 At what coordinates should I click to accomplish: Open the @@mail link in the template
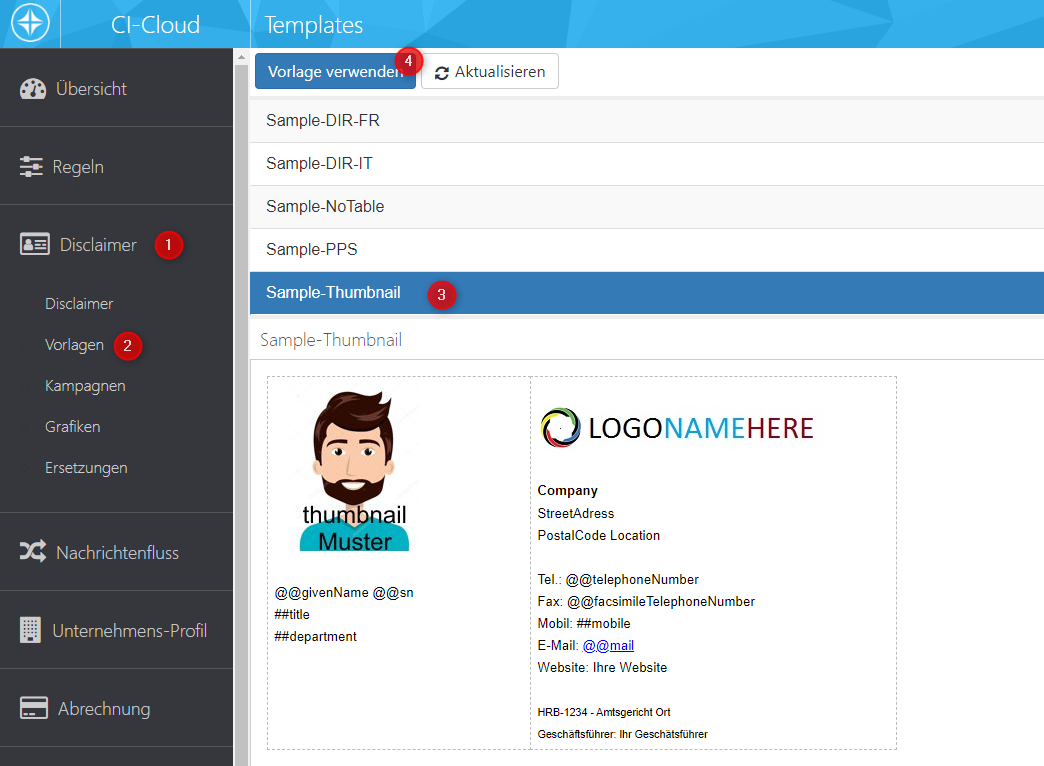pyautogui.click(x=608, y=645)
